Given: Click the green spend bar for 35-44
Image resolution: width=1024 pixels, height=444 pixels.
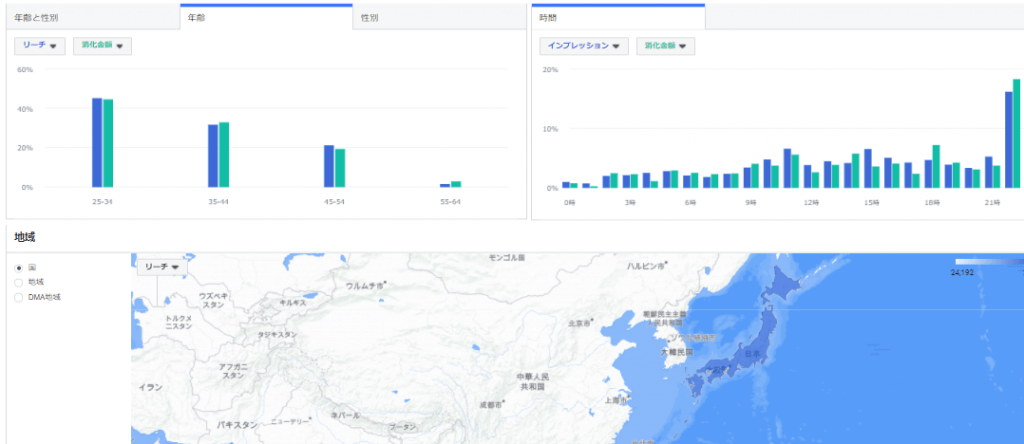Looking at the screenshot, I should click(x=224, y=154).
